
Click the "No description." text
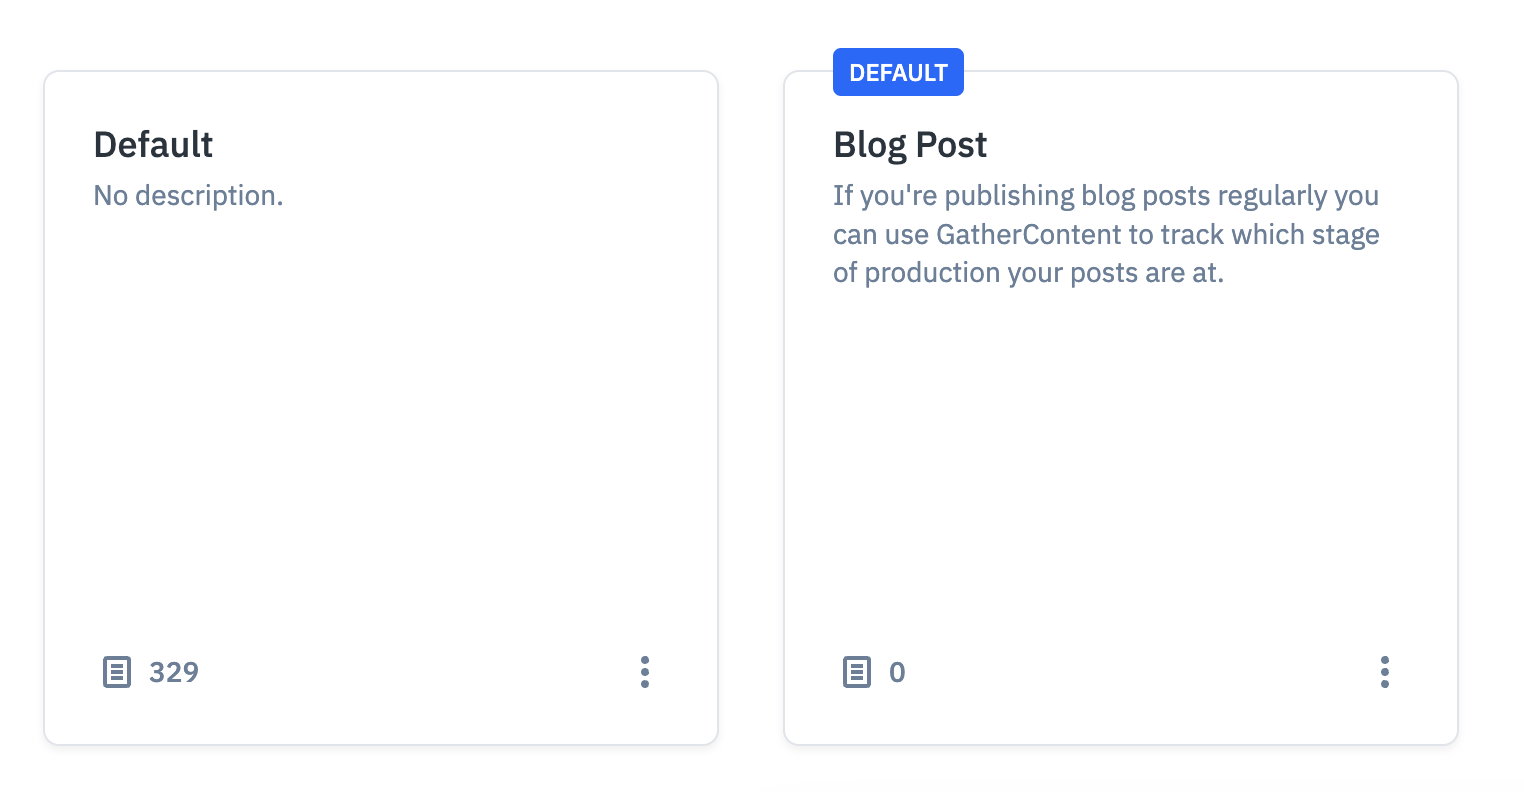[188, 196]
